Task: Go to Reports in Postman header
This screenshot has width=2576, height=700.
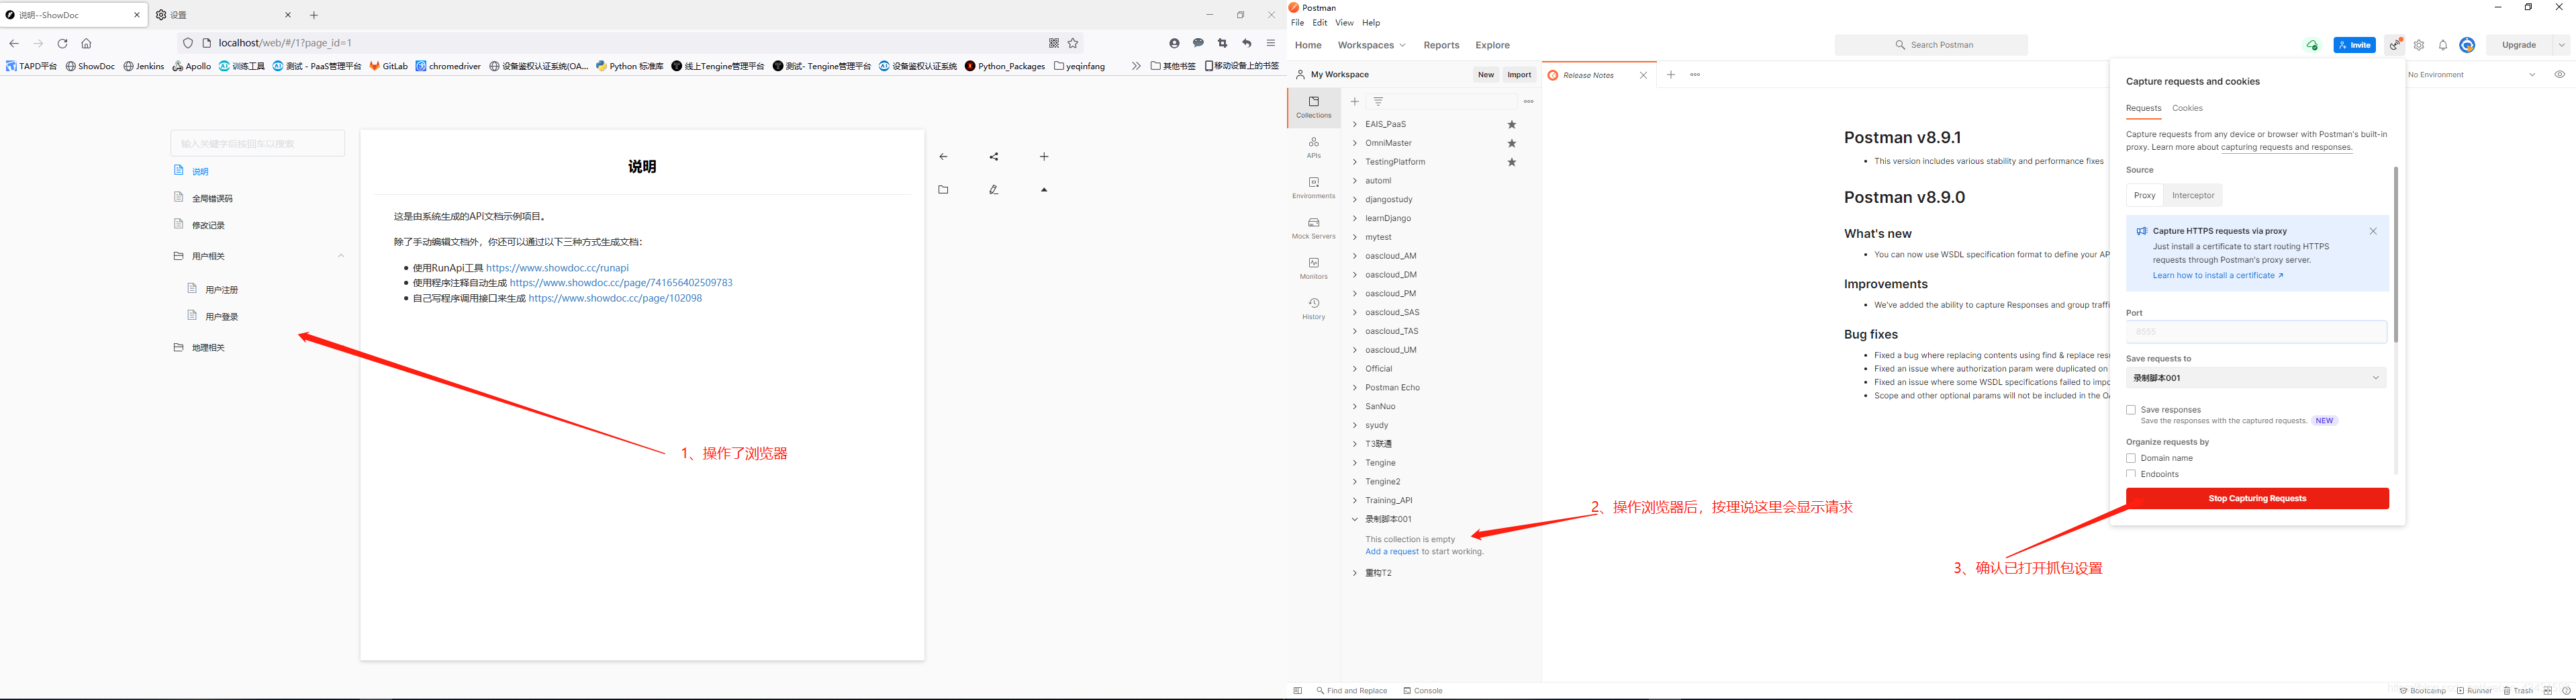Action: click(x=1441, y=45)
